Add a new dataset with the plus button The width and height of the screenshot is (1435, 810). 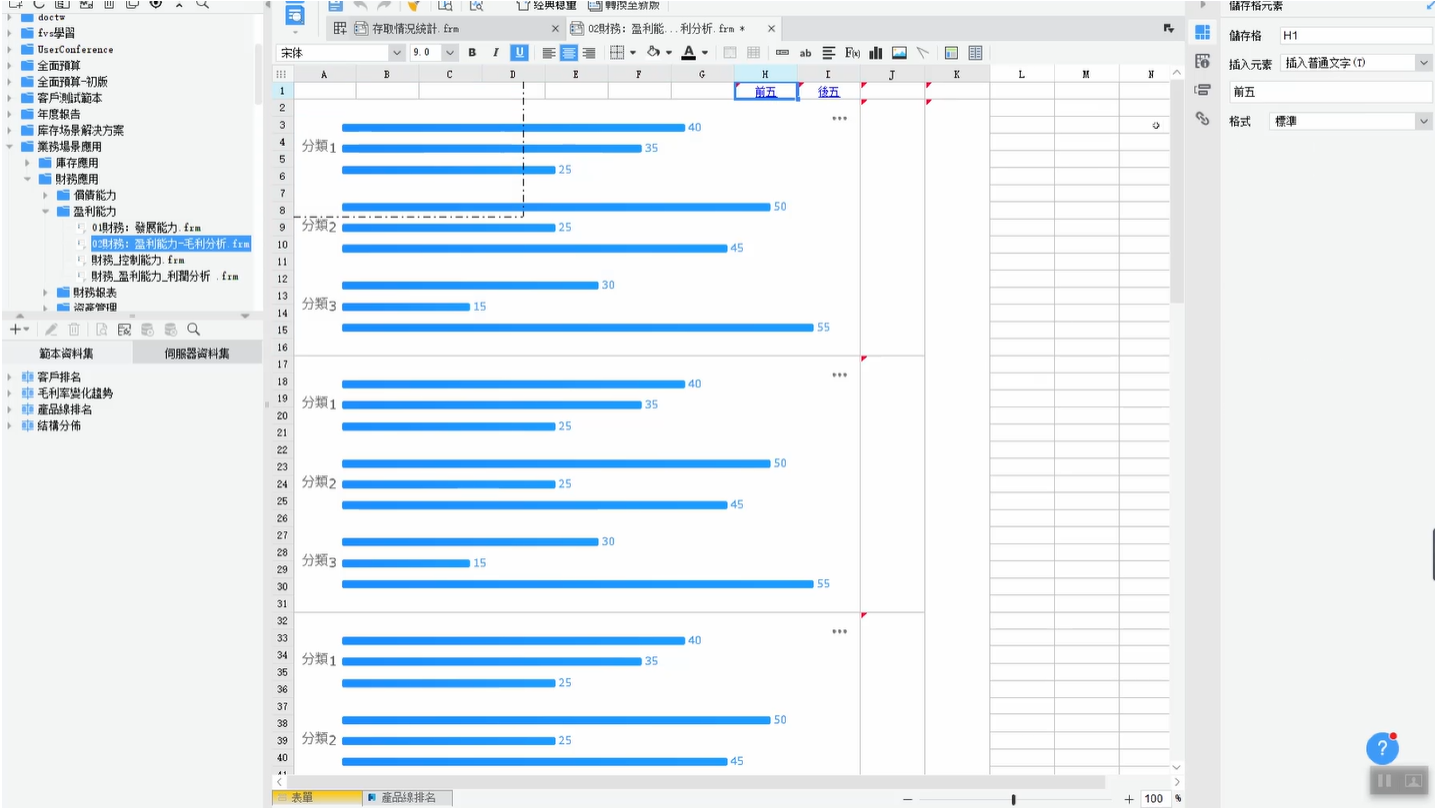15,329
